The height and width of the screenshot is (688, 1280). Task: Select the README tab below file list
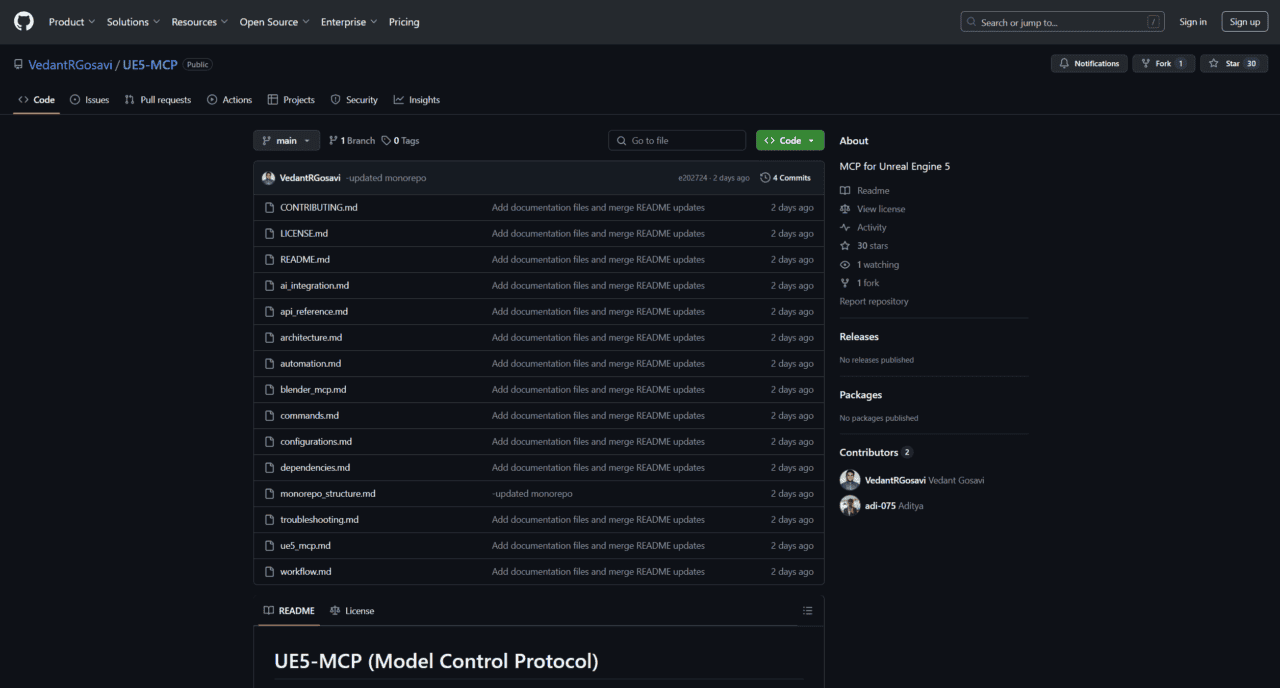[288, 610]
